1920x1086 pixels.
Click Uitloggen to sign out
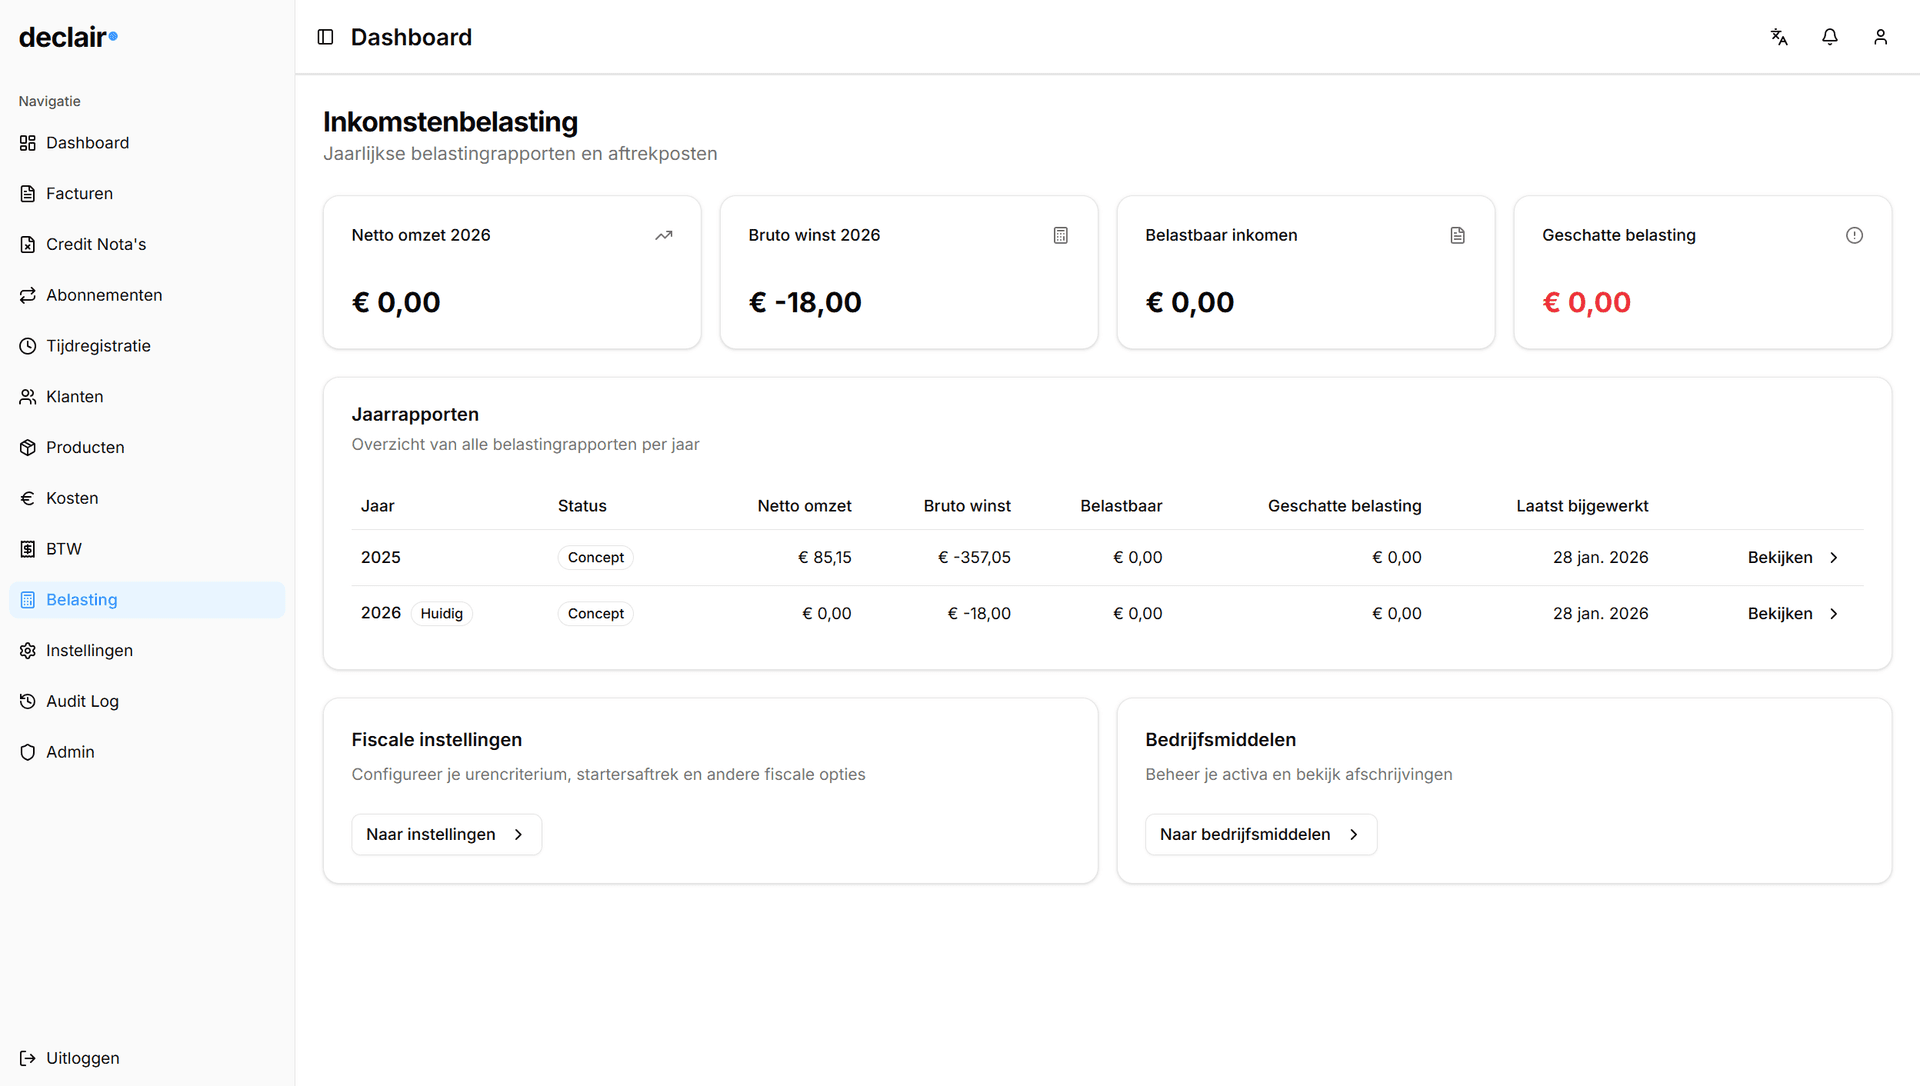pyautogui.click(x=147, y=1058)
